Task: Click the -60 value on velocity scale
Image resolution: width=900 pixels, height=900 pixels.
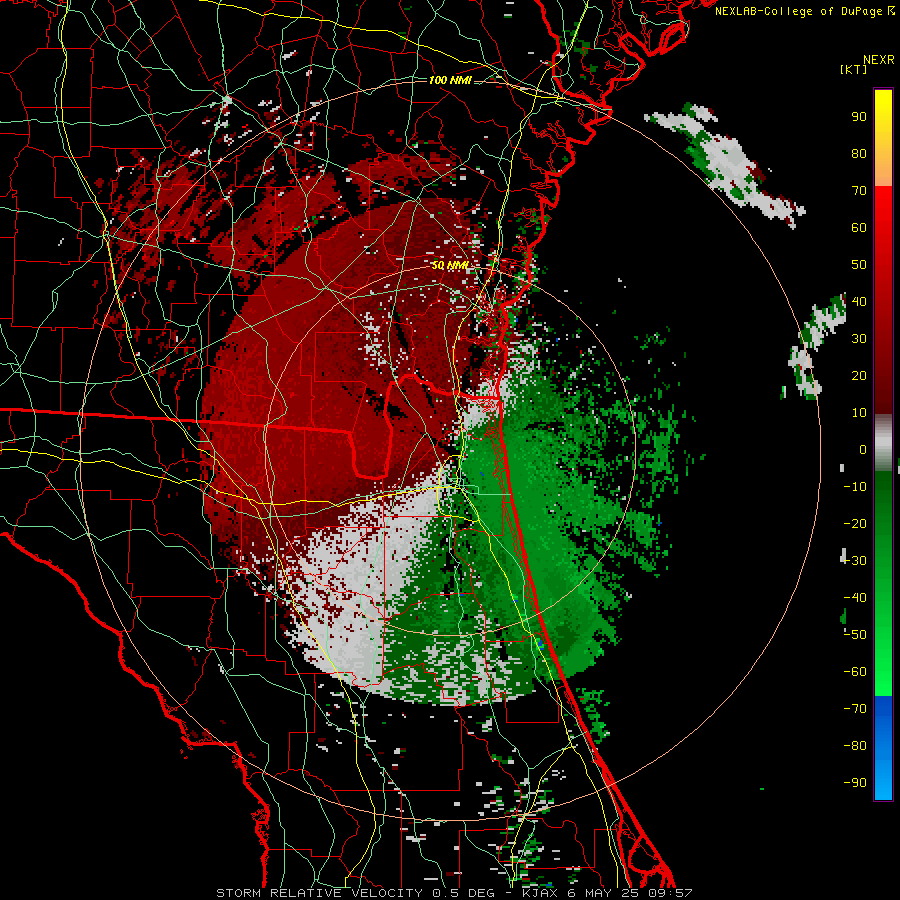Action: click(855, 672)
